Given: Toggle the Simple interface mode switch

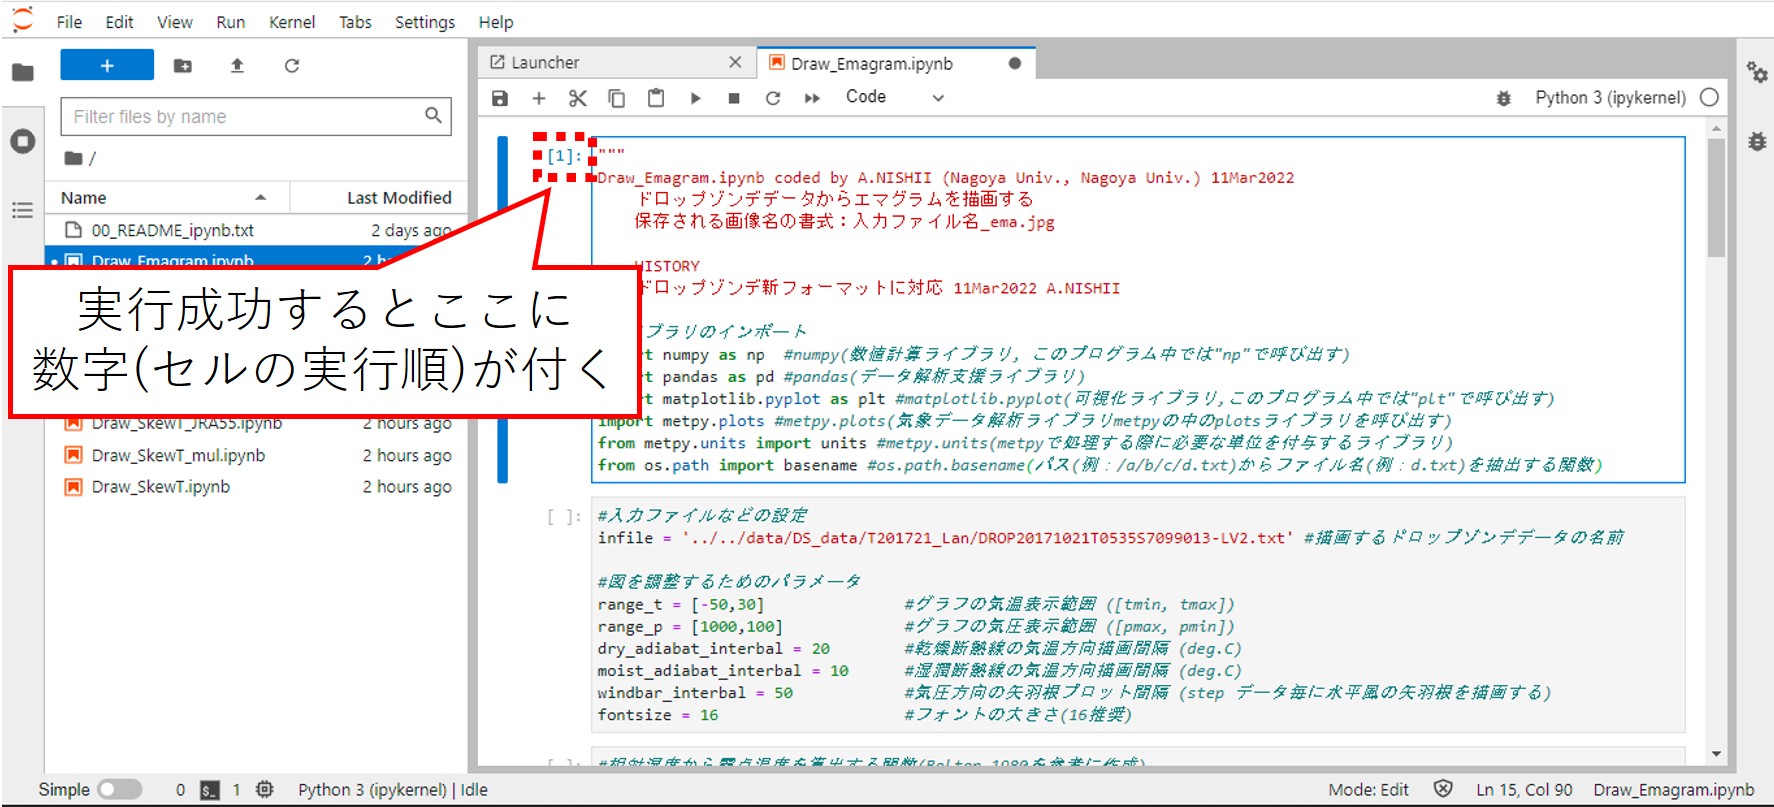Looking at the screenshot, I should 120,789.
